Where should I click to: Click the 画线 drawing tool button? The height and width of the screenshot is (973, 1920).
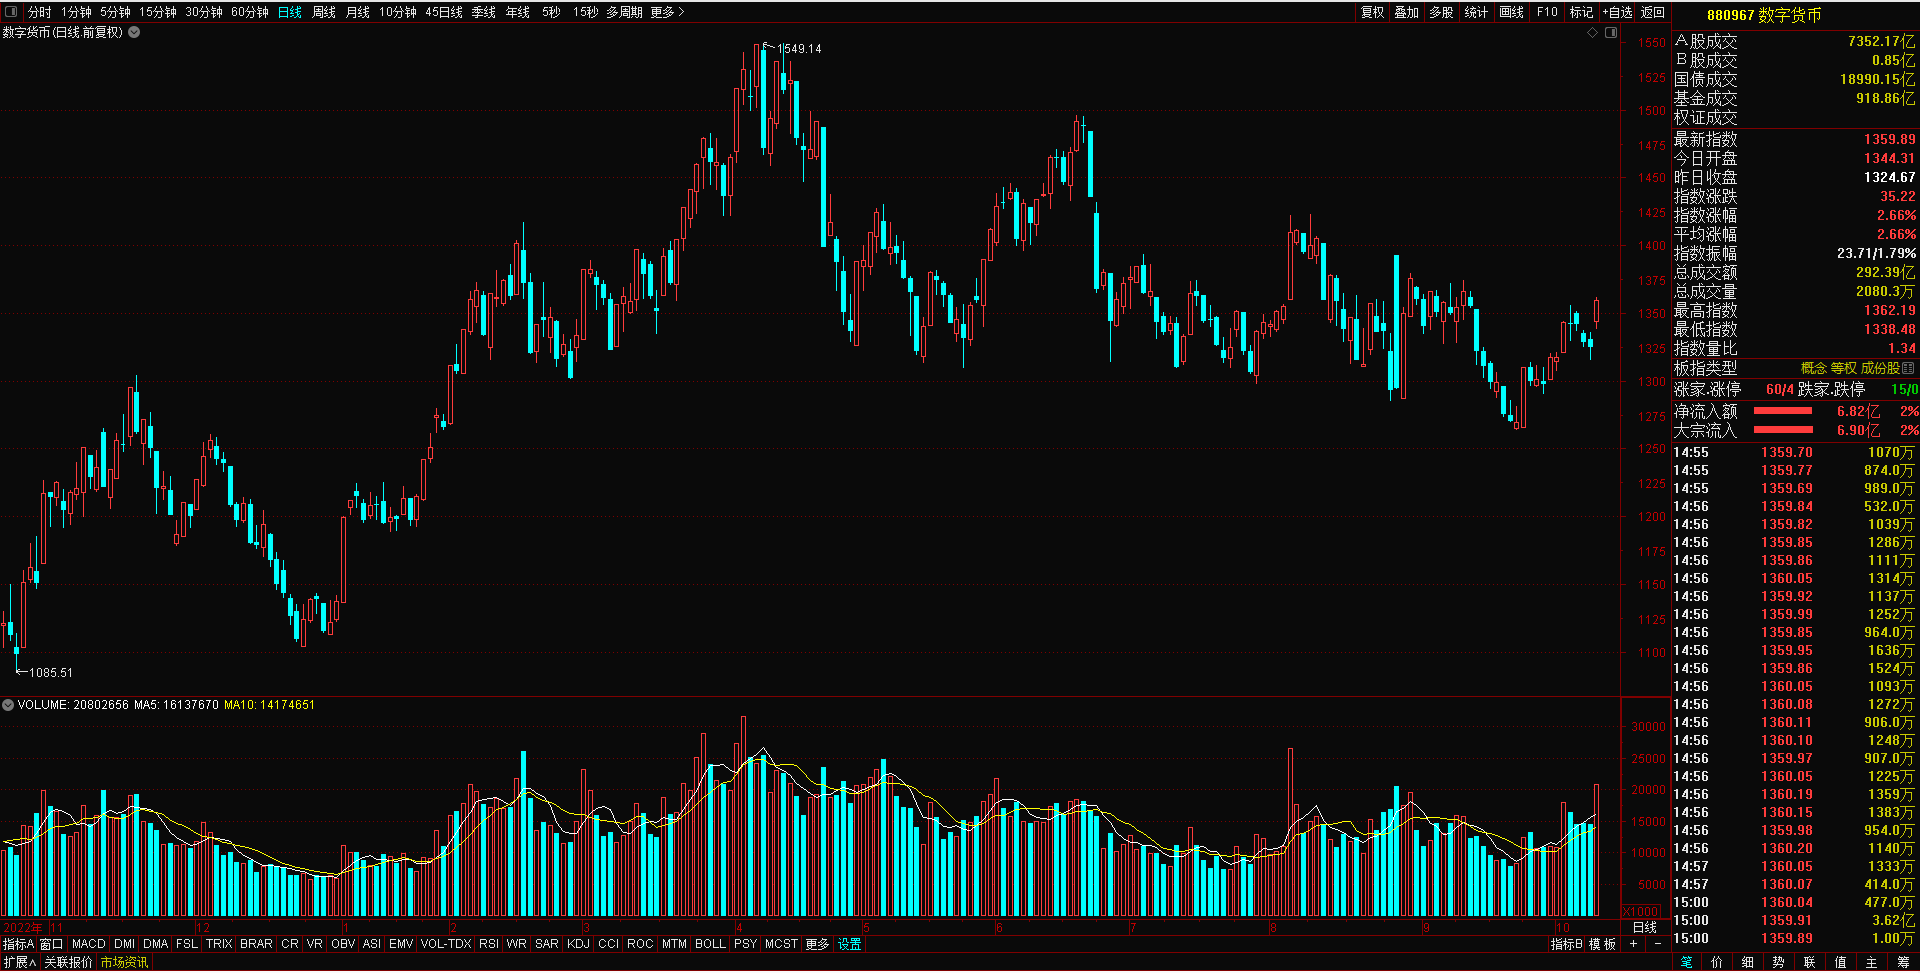click(x=1511, y=12)
